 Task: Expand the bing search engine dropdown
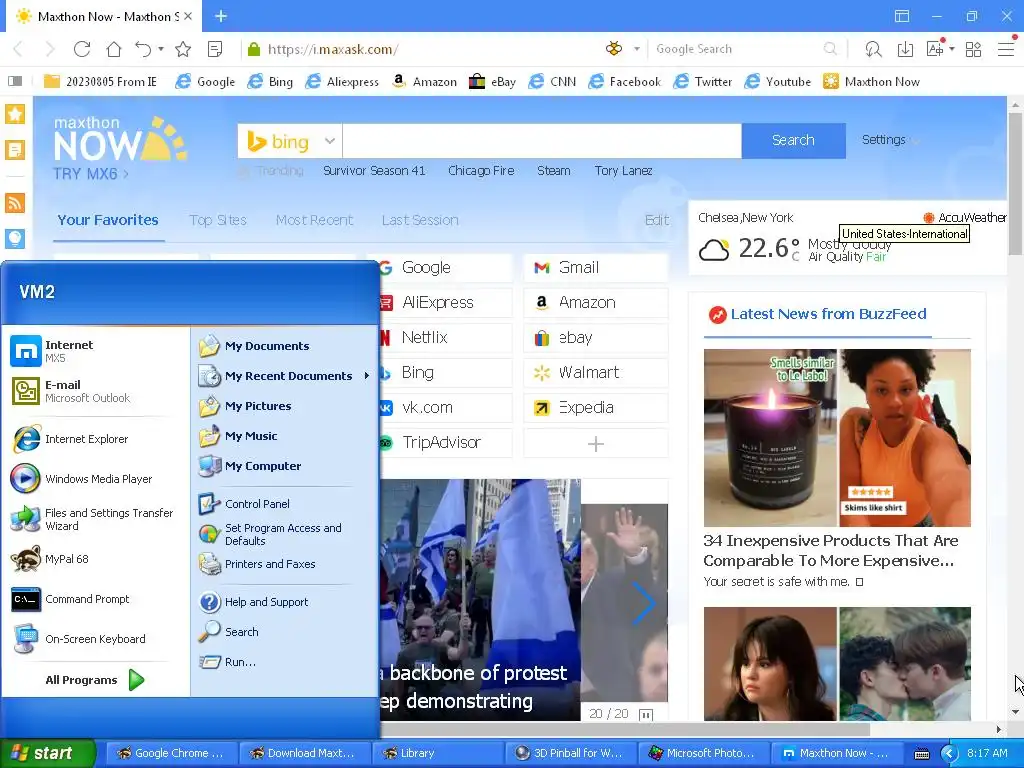(x=330, y=141)
